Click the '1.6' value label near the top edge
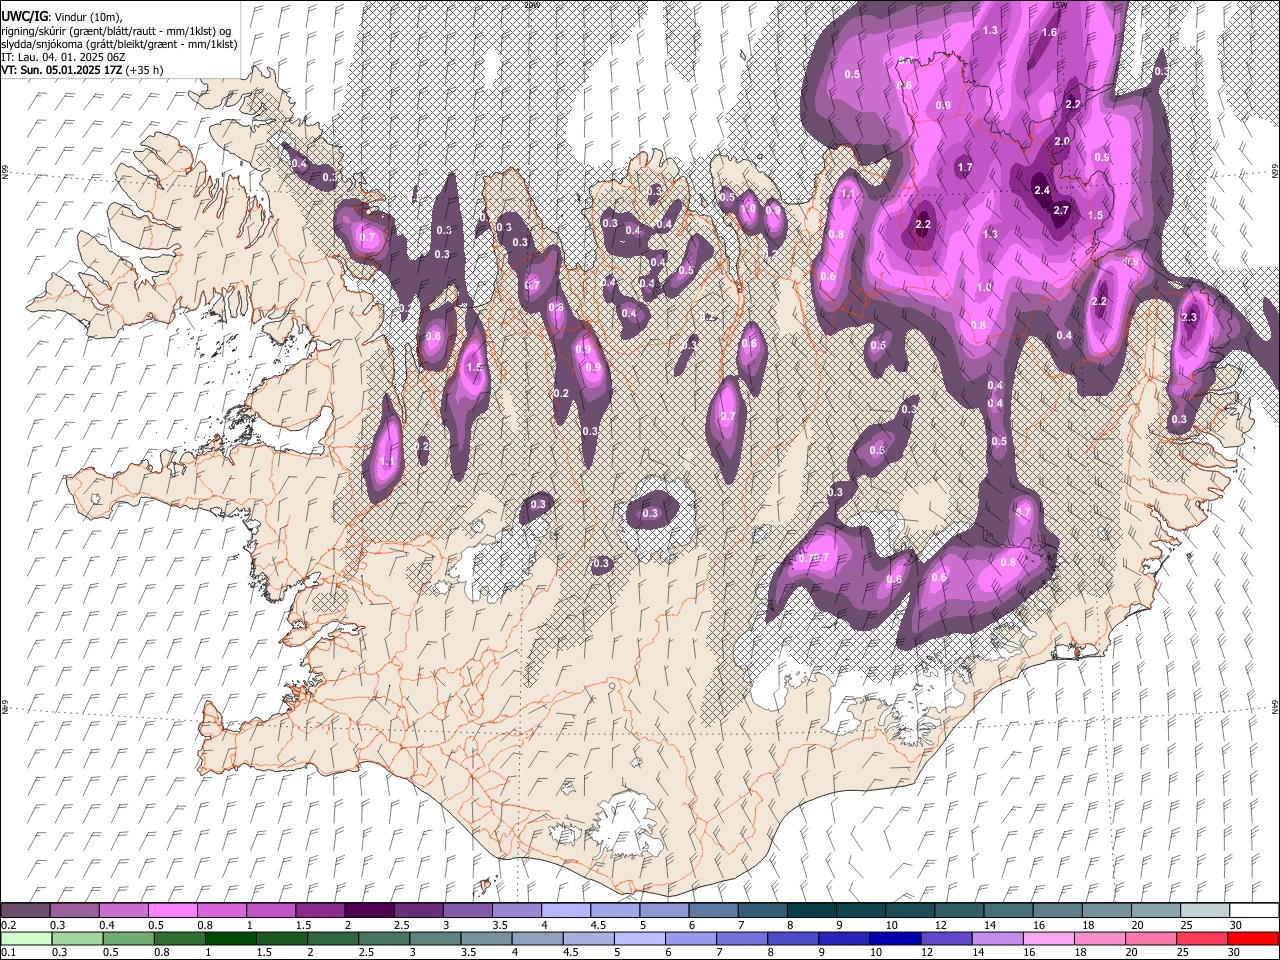This screenshot has width=1280, height=960. pyautogui.click(x=1049, y=32)
